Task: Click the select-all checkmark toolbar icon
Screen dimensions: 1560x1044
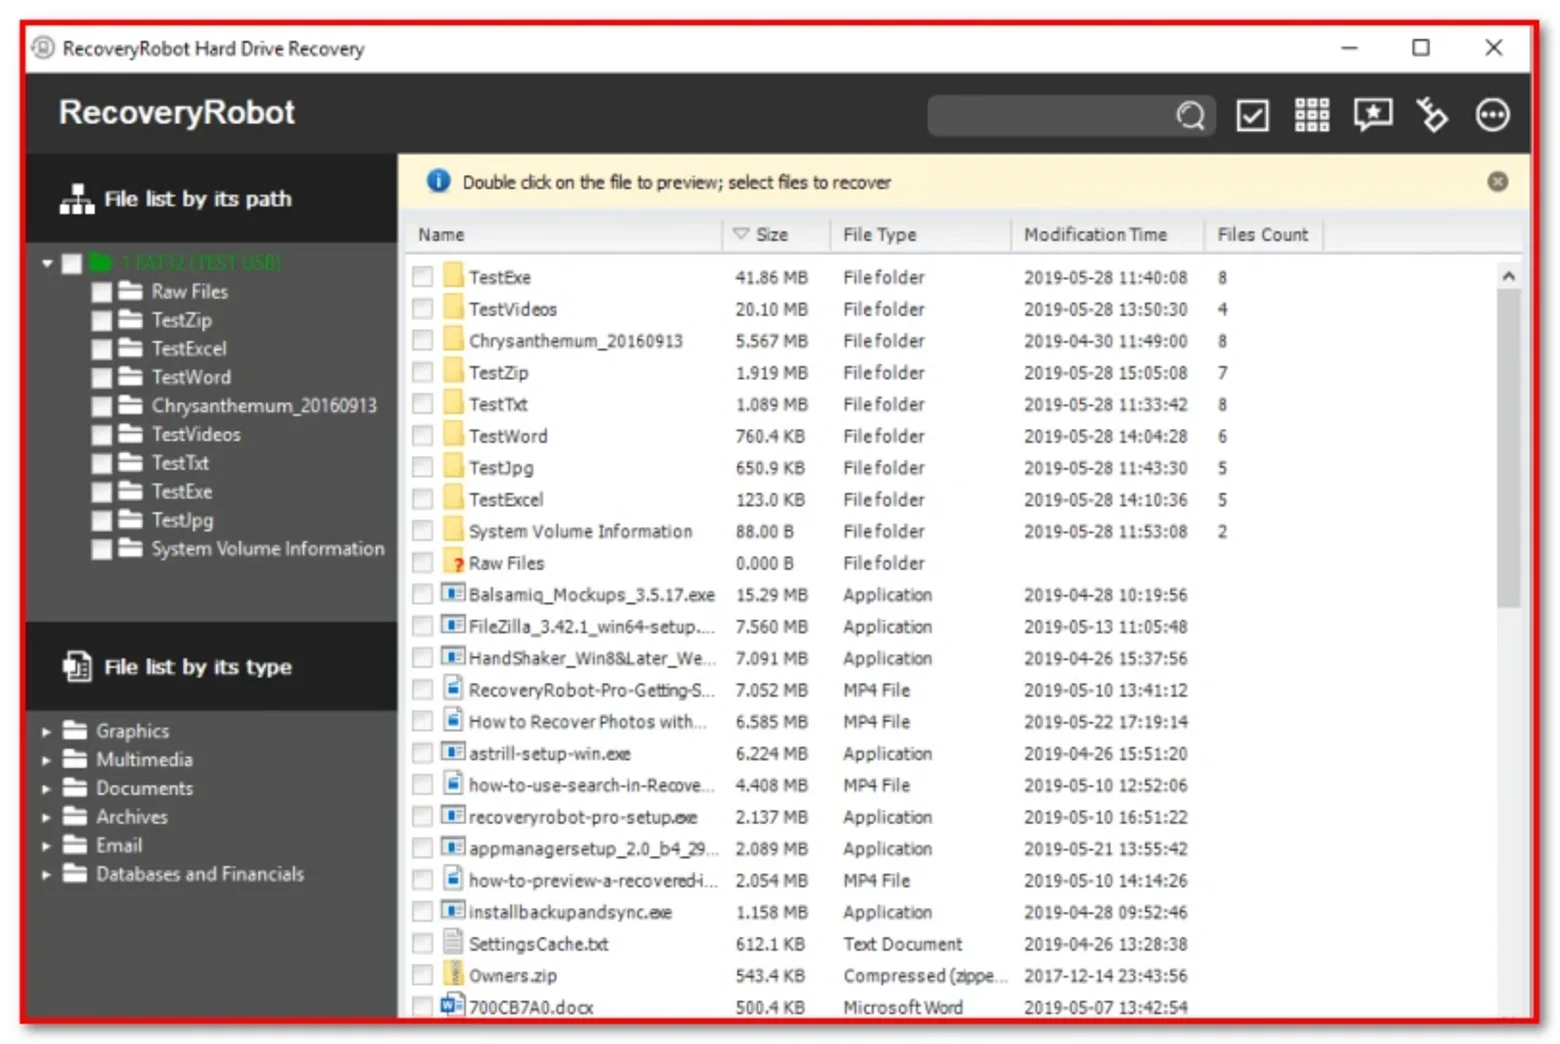Action: [1252, 116]
